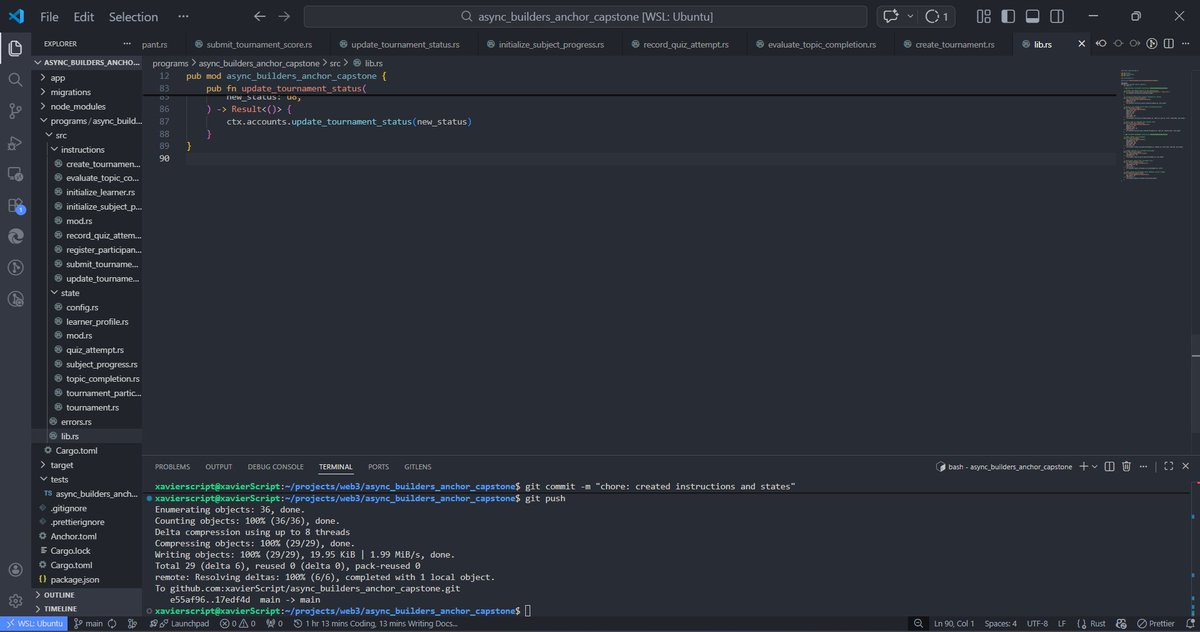Show the hidden menus via ellipsis
1200x632 pixels.
pos(182,17)
